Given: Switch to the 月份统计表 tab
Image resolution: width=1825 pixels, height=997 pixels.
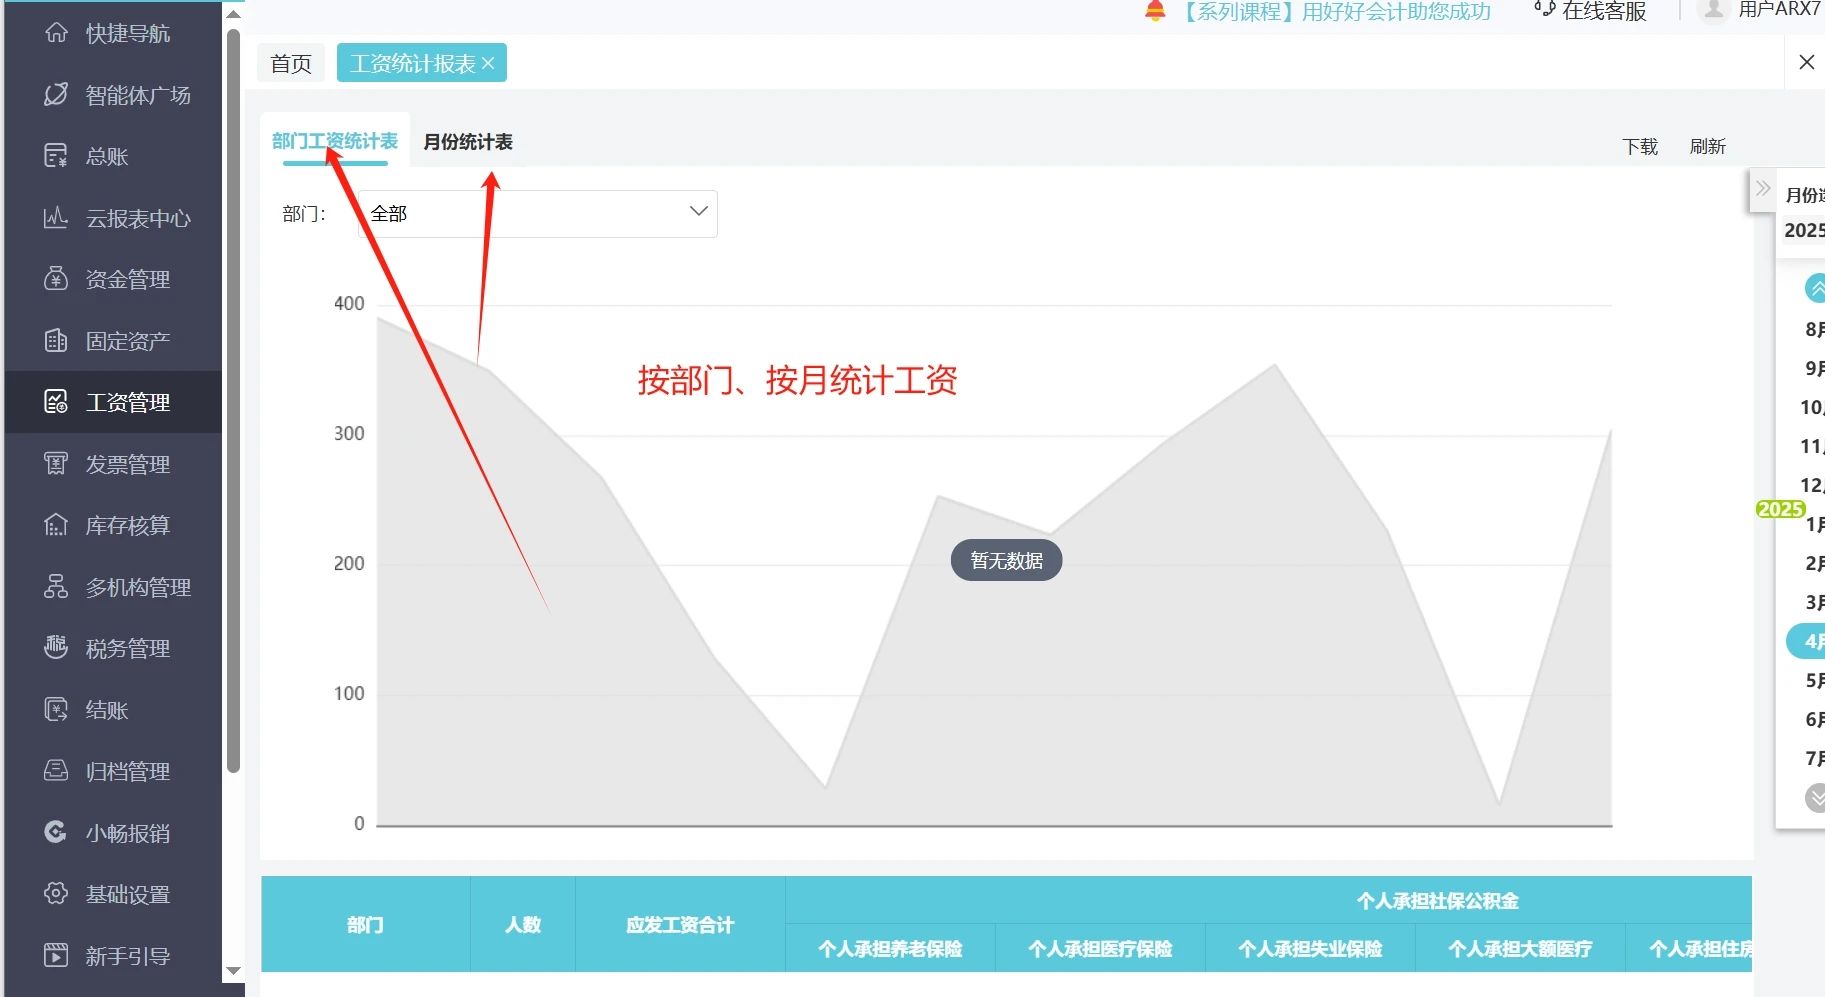Looking at the screenshot, I should (467, 142).
